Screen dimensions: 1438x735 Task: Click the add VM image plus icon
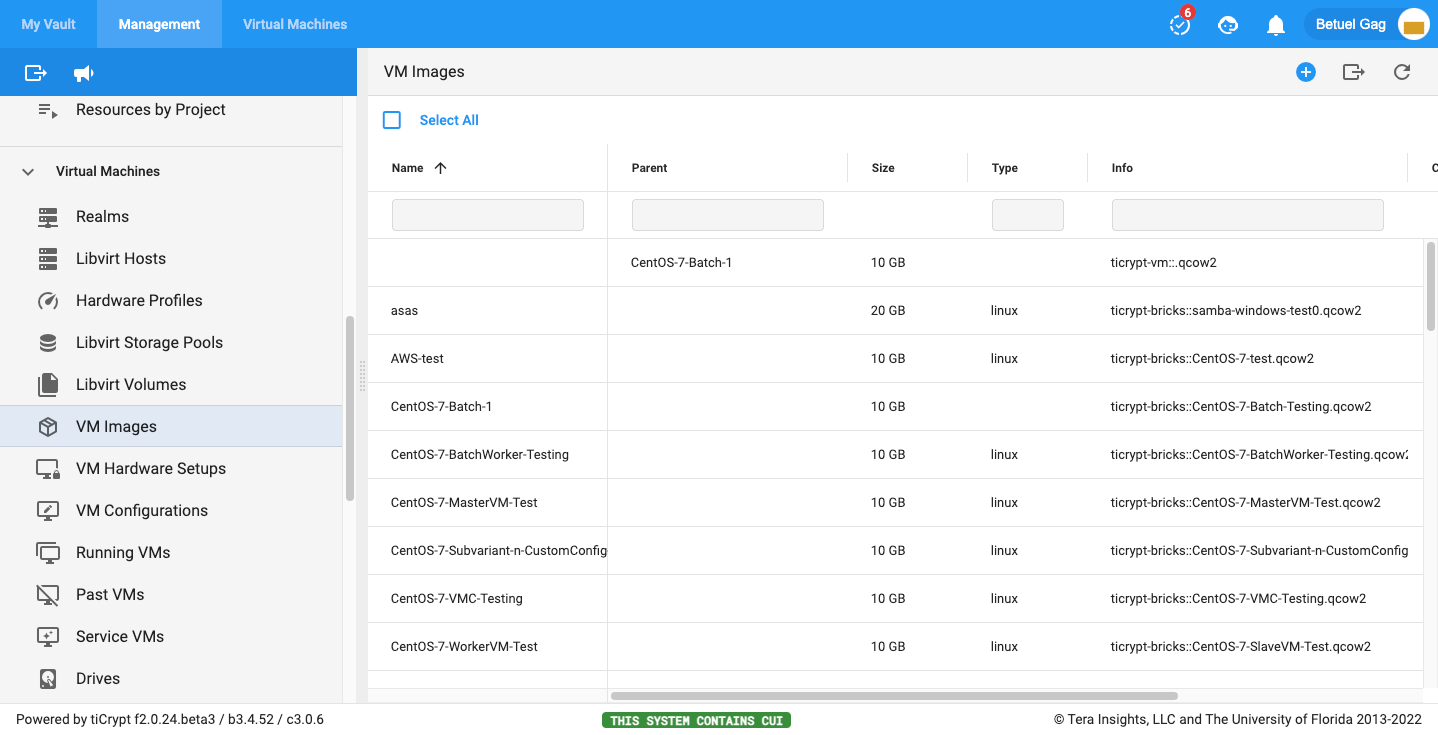(x=1305, y=72)
